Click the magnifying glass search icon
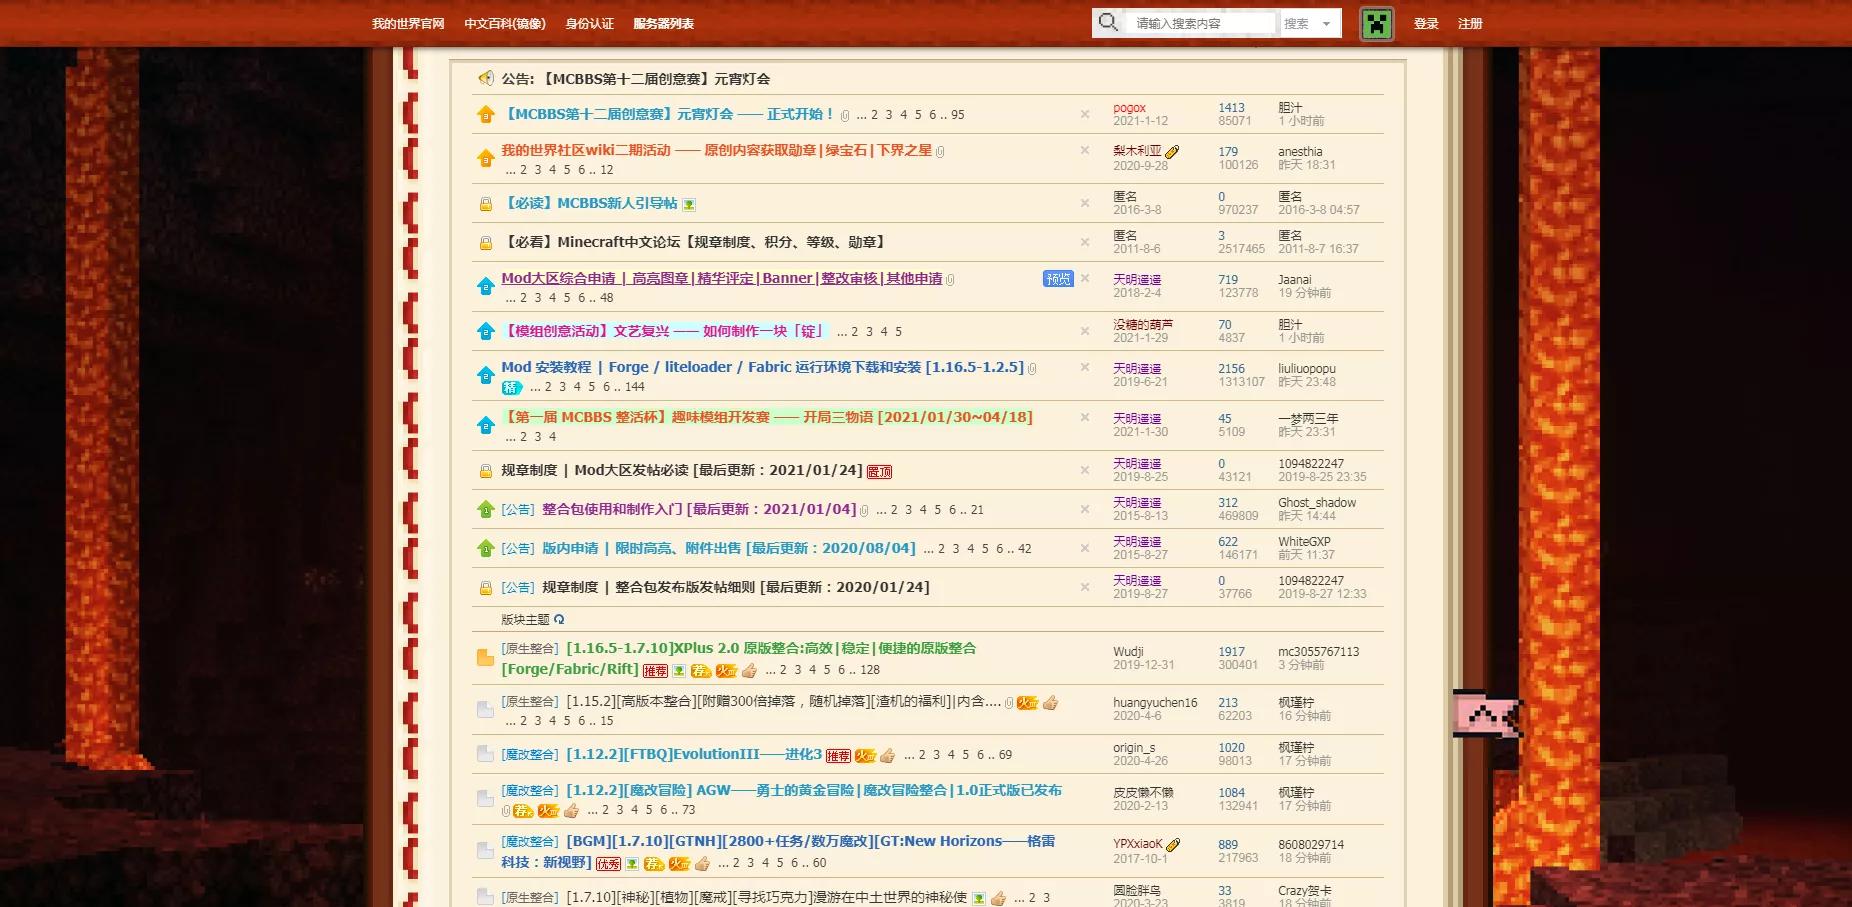1852x907 pixels. [x=1107, y=22]
